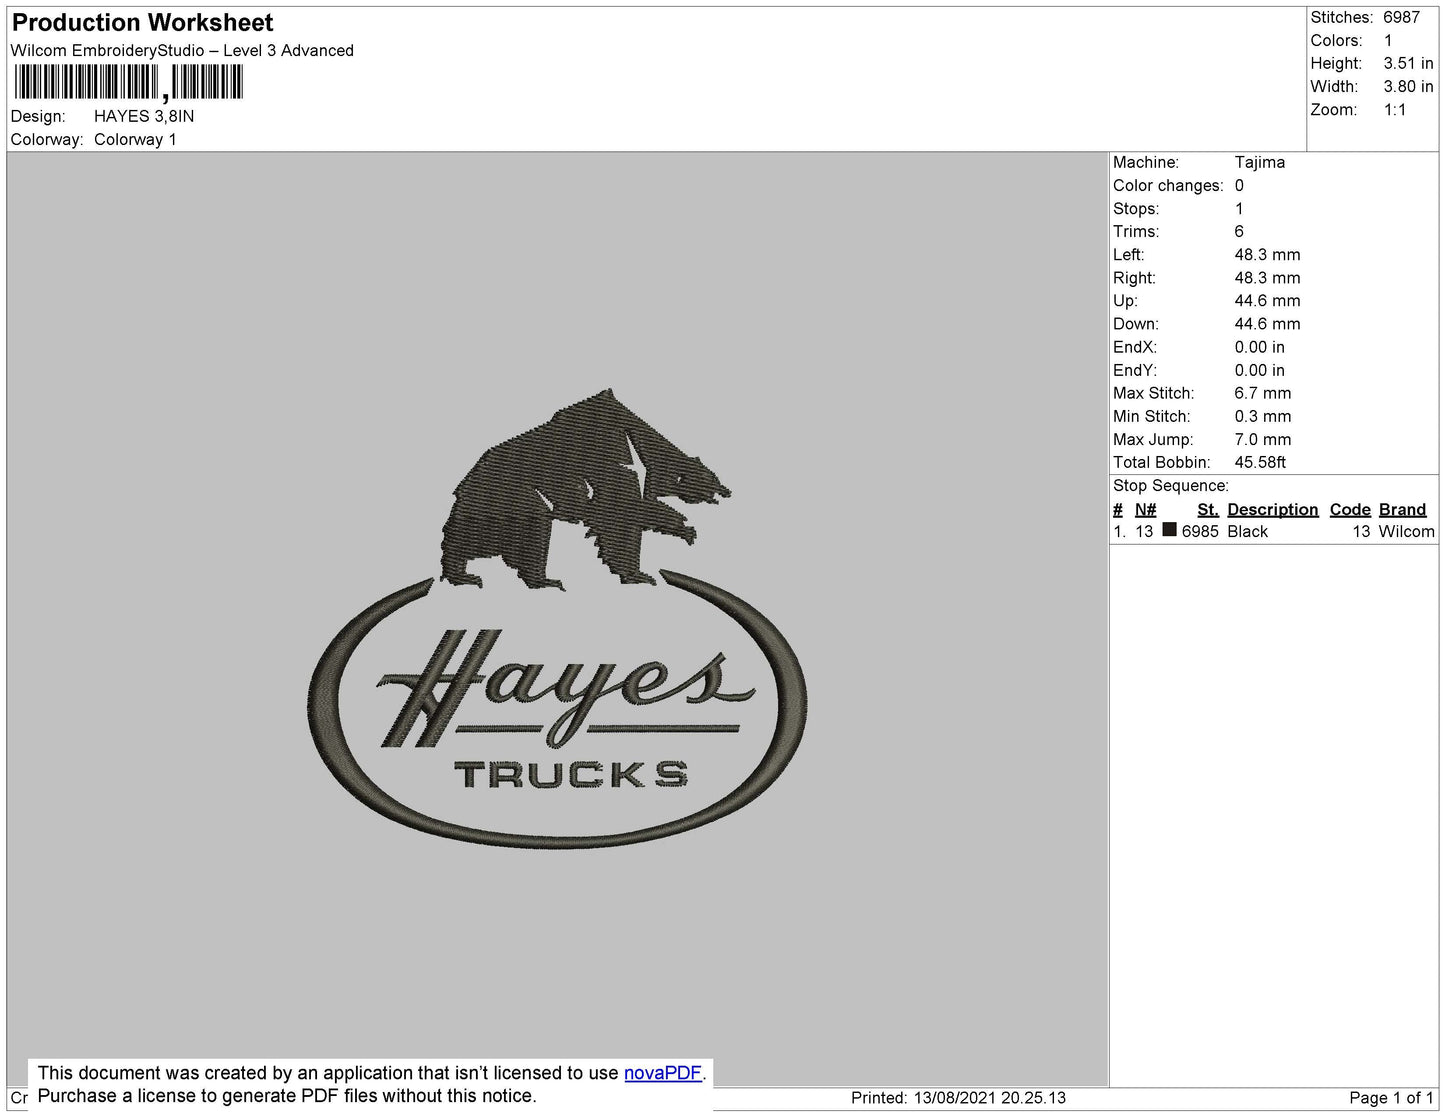Click the 'Stop Sequence:' label
1445x1117 pixels.
pos(1171,485)
